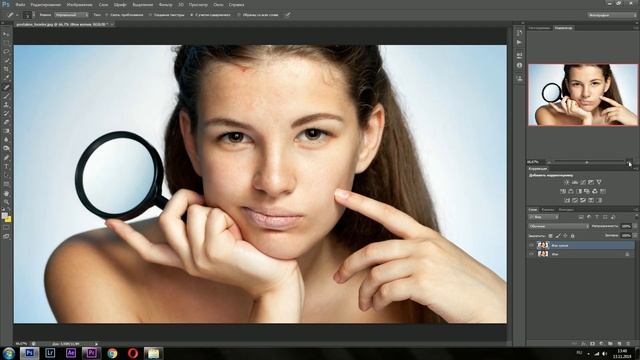Viewport: 640px width, 360px height.
Task: Open the foreground color swatch
Action: pos(4,216)
